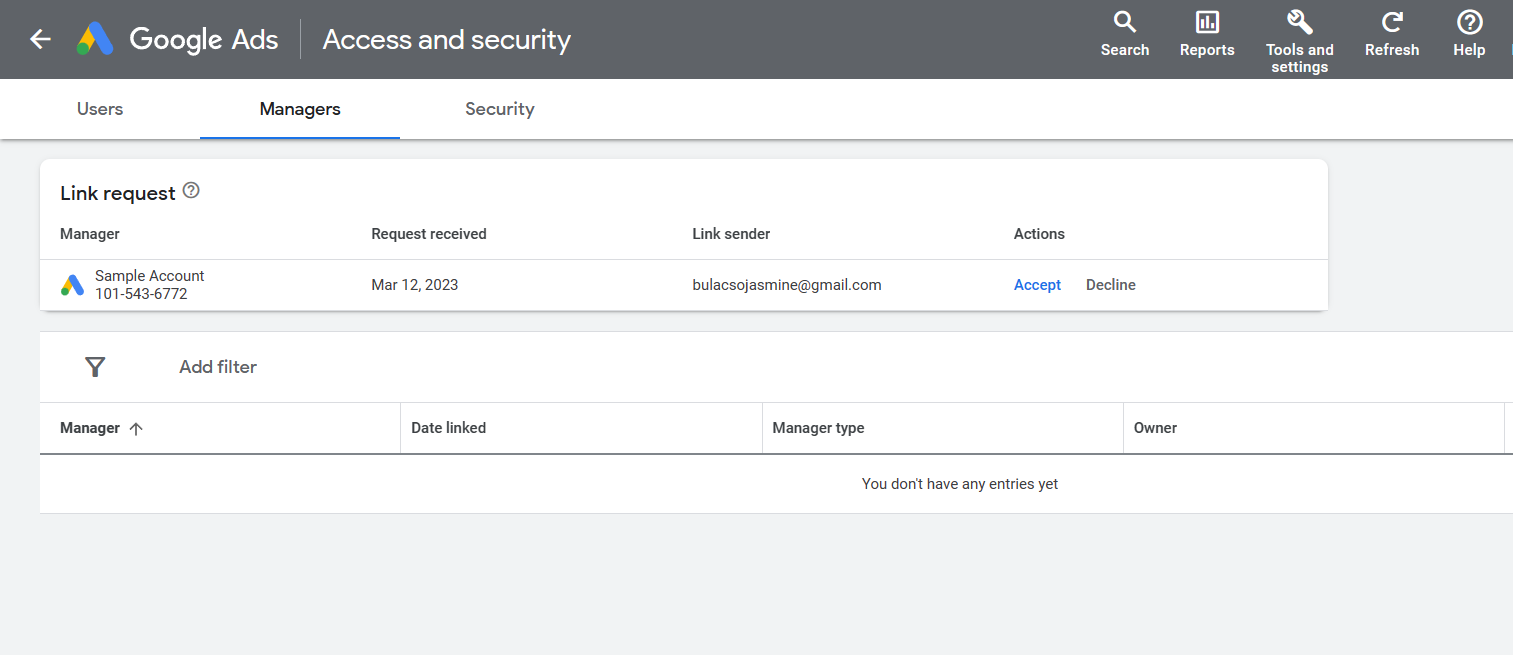Refresh the page
1513x655 pixels.
[1392, 34]
